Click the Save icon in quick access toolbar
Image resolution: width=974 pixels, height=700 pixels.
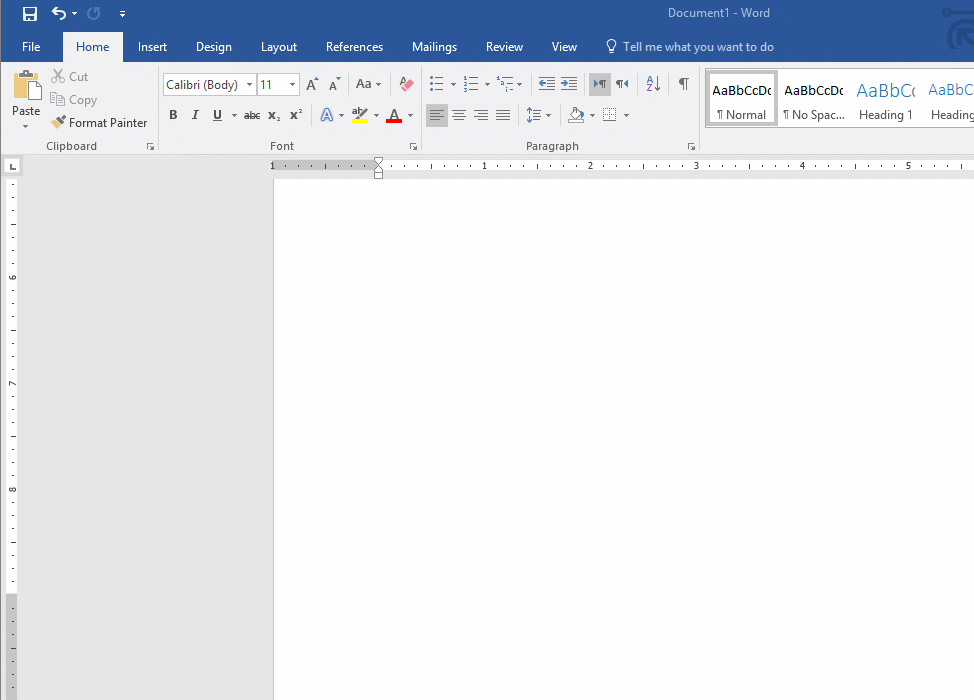(30, 14)
